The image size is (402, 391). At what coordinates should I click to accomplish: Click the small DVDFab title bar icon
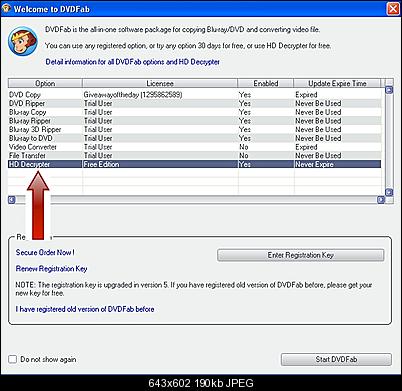click(6, 8)
